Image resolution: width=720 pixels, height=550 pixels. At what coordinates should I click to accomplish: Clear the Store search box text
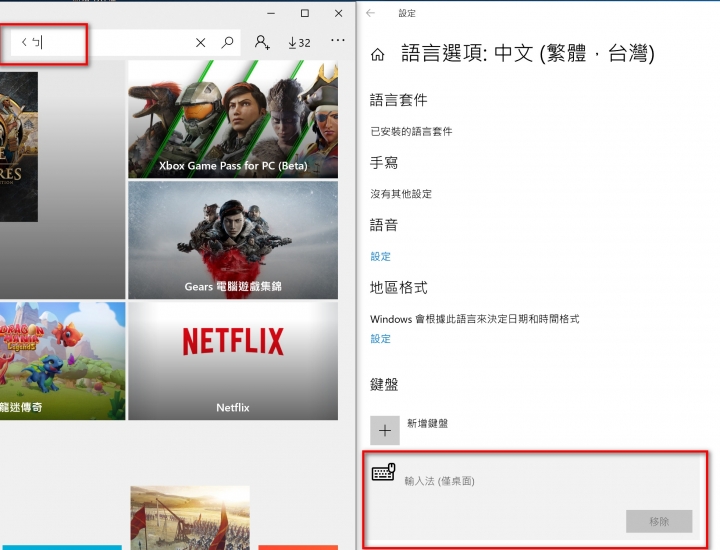(200, 43)
